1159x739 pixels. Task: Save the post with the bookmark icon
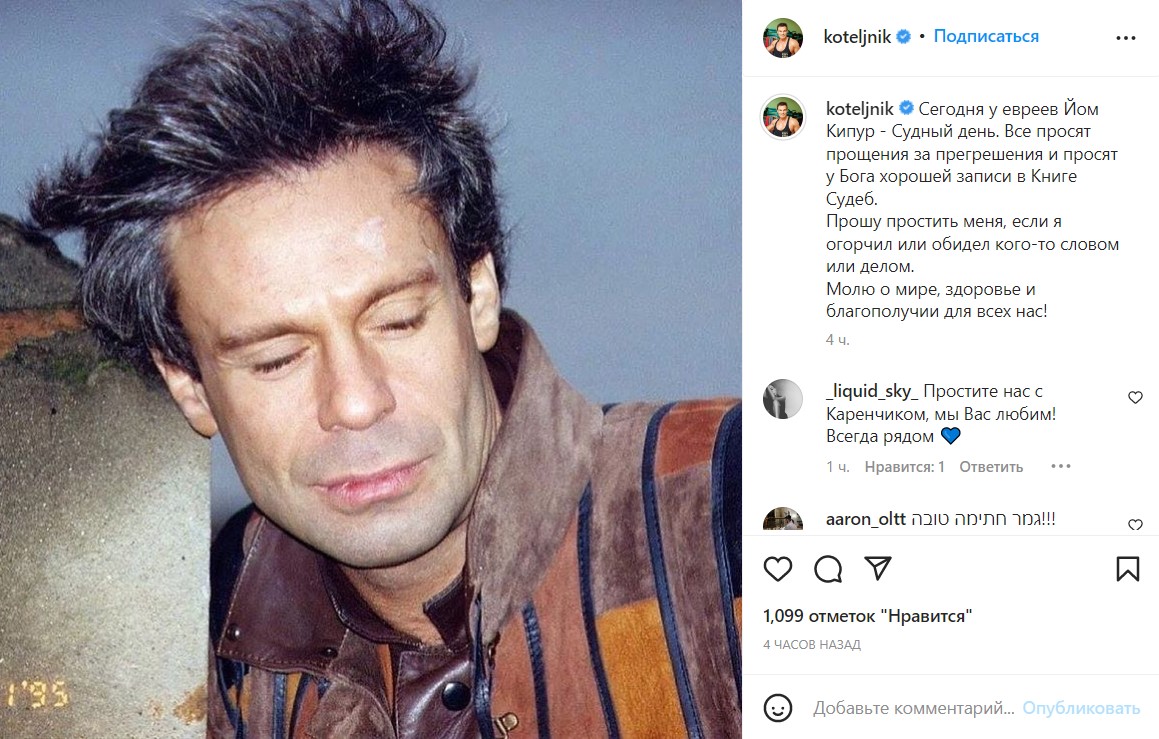pyautogui.click(x=1127, y=569)
